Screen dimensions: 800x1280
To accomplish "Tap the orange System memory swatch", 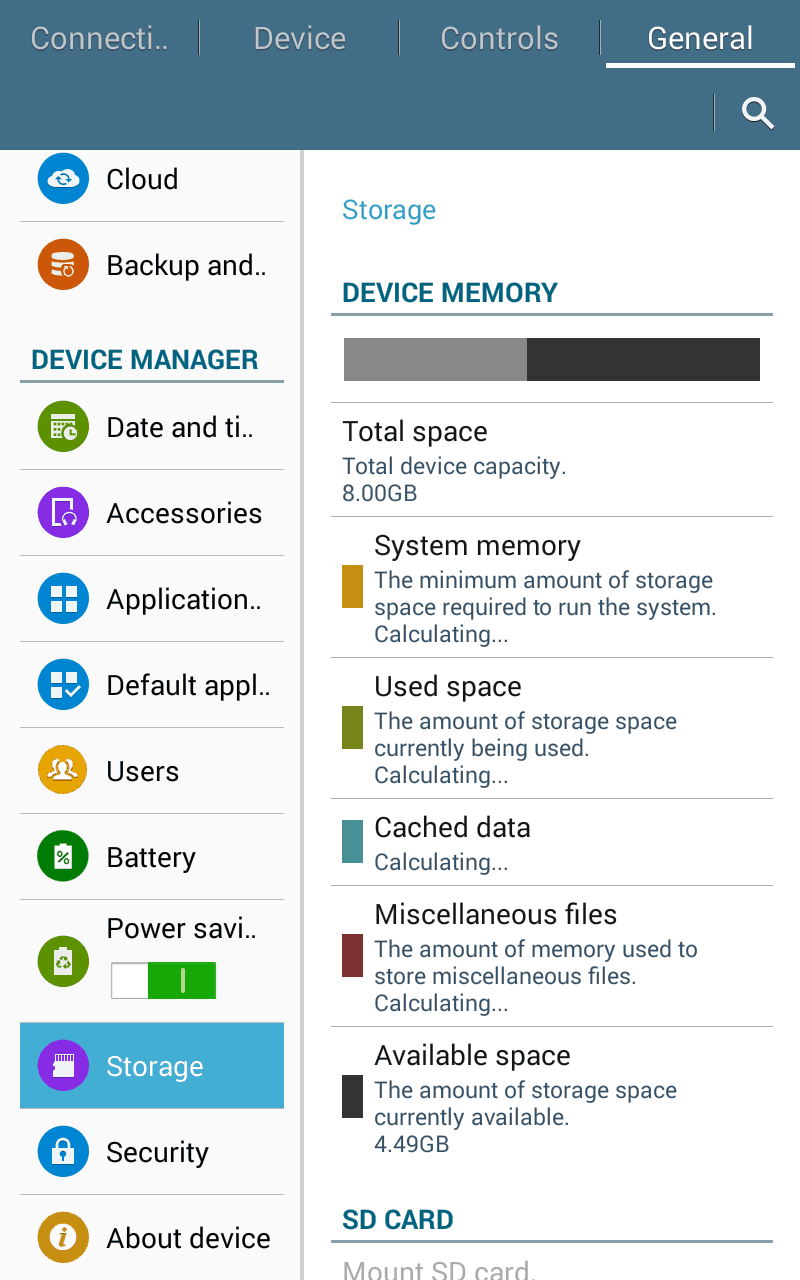I will (x=352, y=587).
